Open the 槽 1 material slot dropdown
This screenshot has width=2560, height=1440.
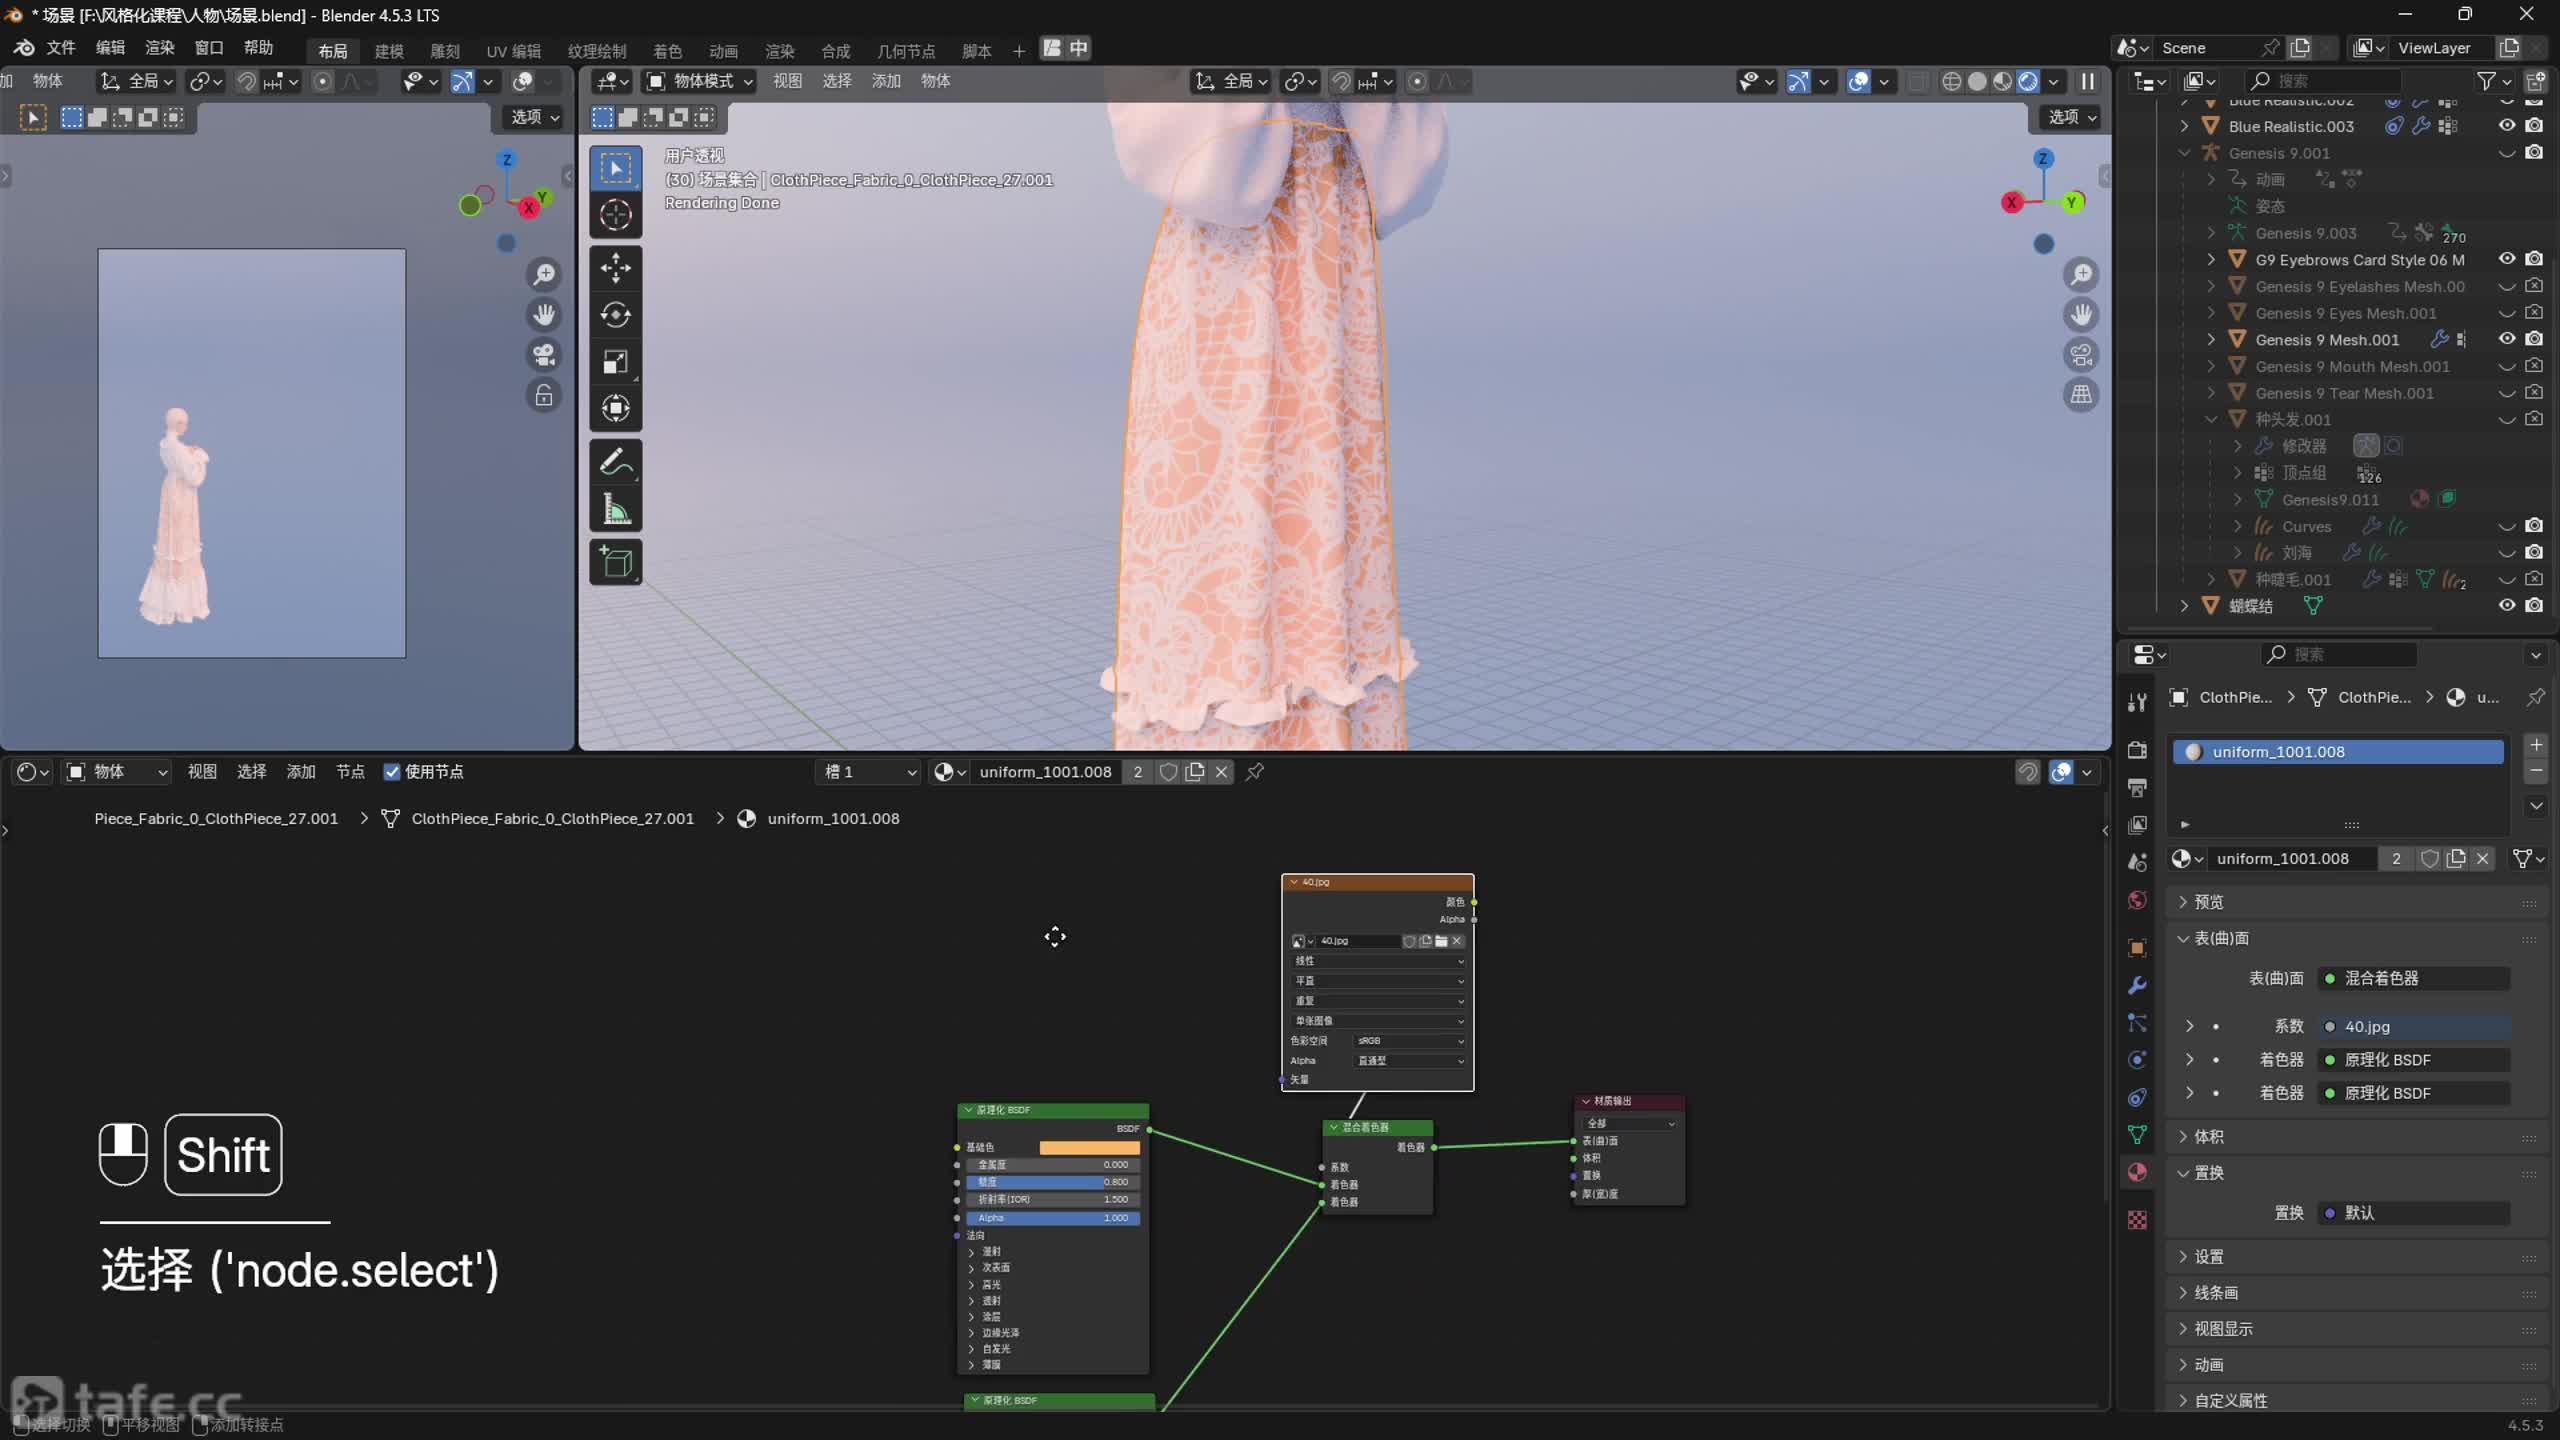[867, 772]
